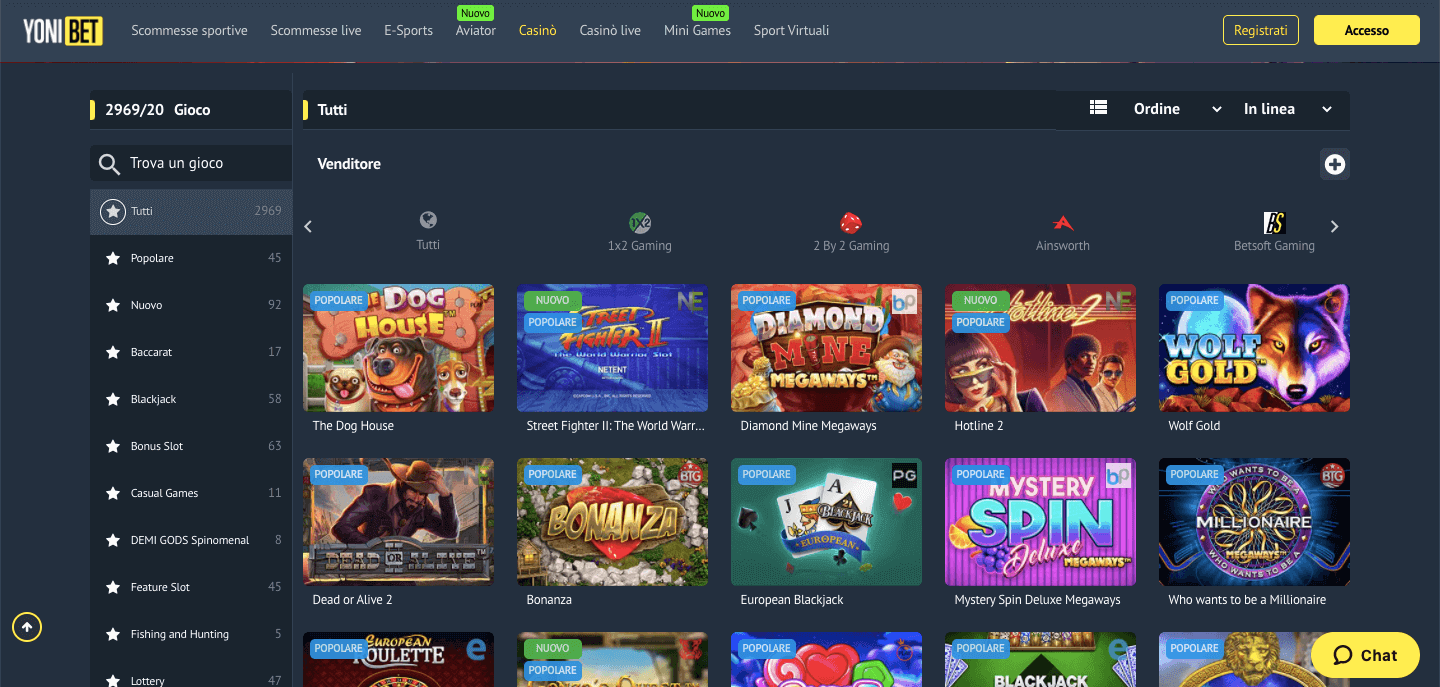Screen dimensions: 1440x687
Task: Switch to the Casinò live tab
Action: click(x=610, y=30)
